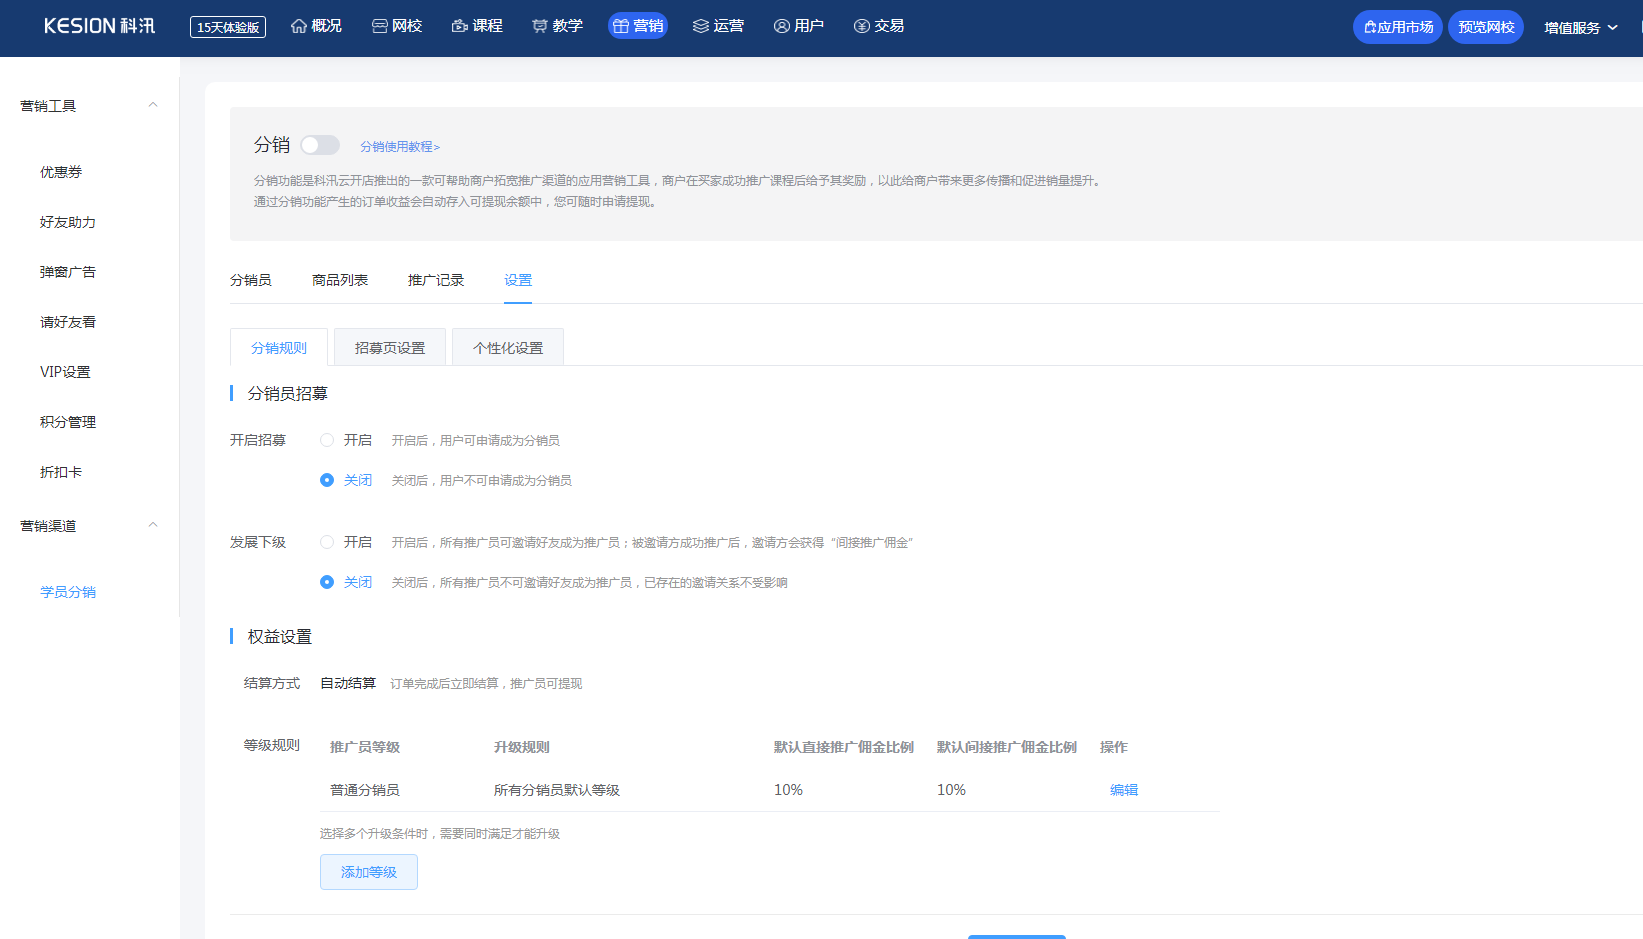The image size is (1643, 939).
Task: Open VIP设置 in sidebar
Action: pyautogui.click(x=65, y=372)
